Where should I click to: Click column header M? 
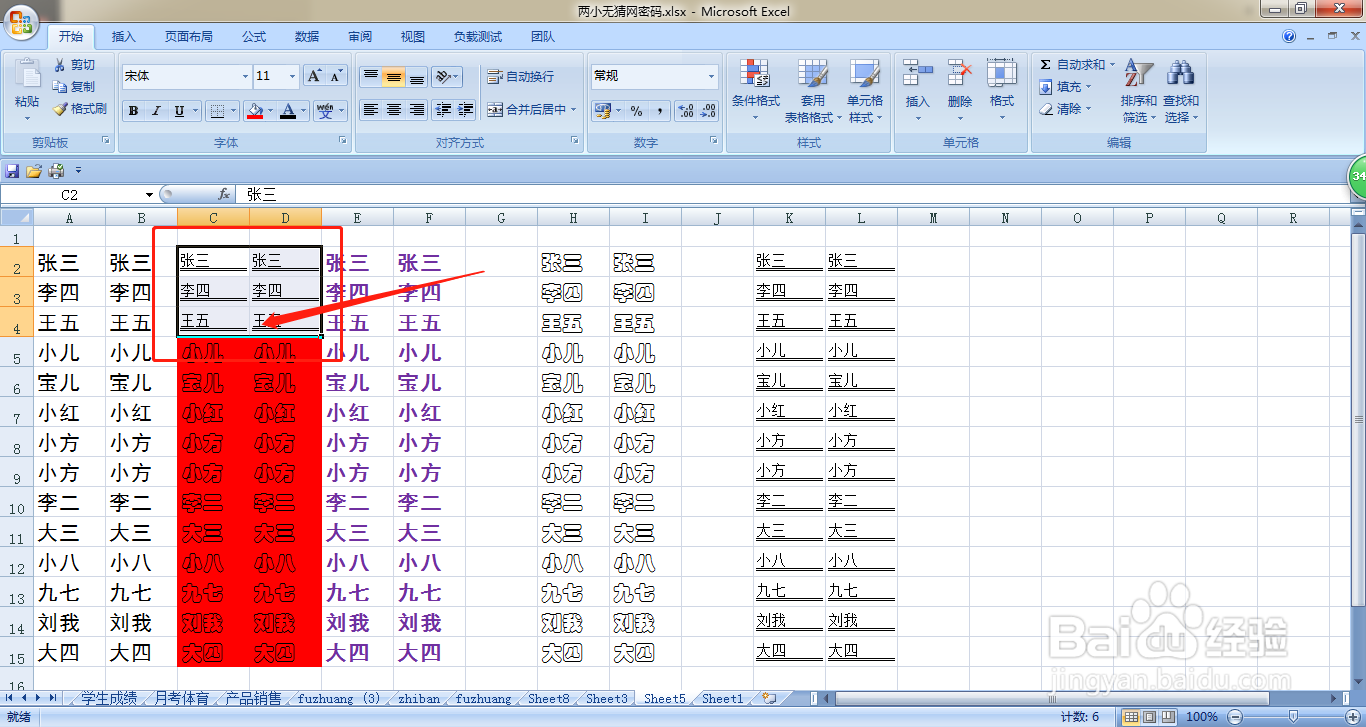933,218
